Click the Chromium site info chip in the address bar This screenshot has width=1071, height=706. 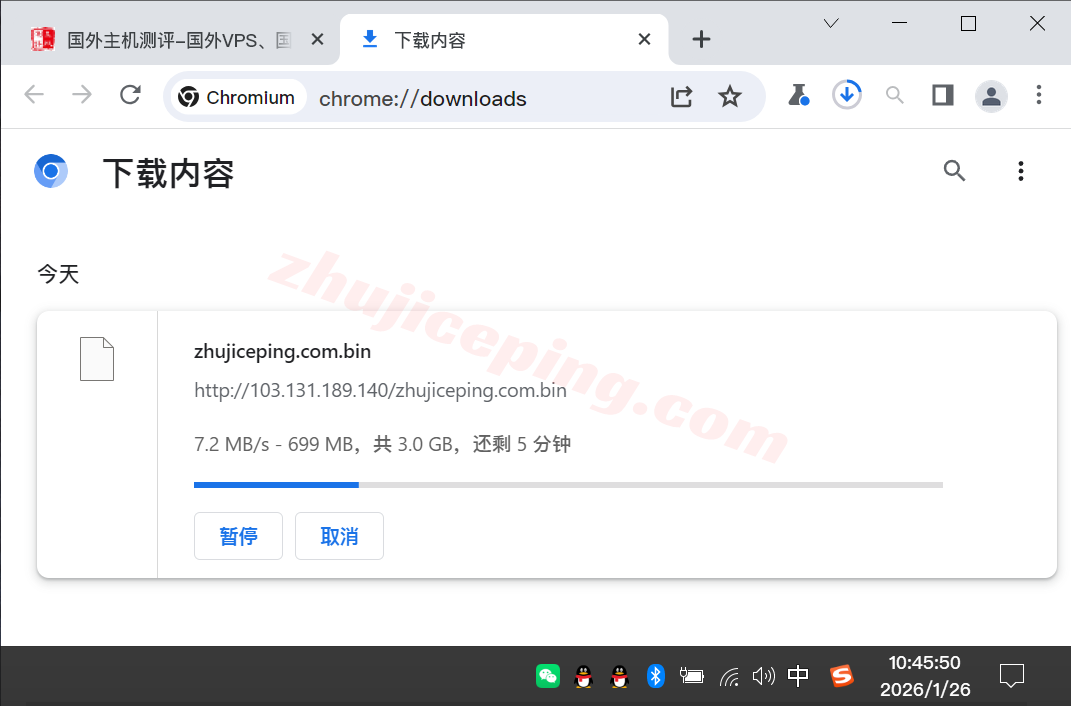[x=237, y=97]
